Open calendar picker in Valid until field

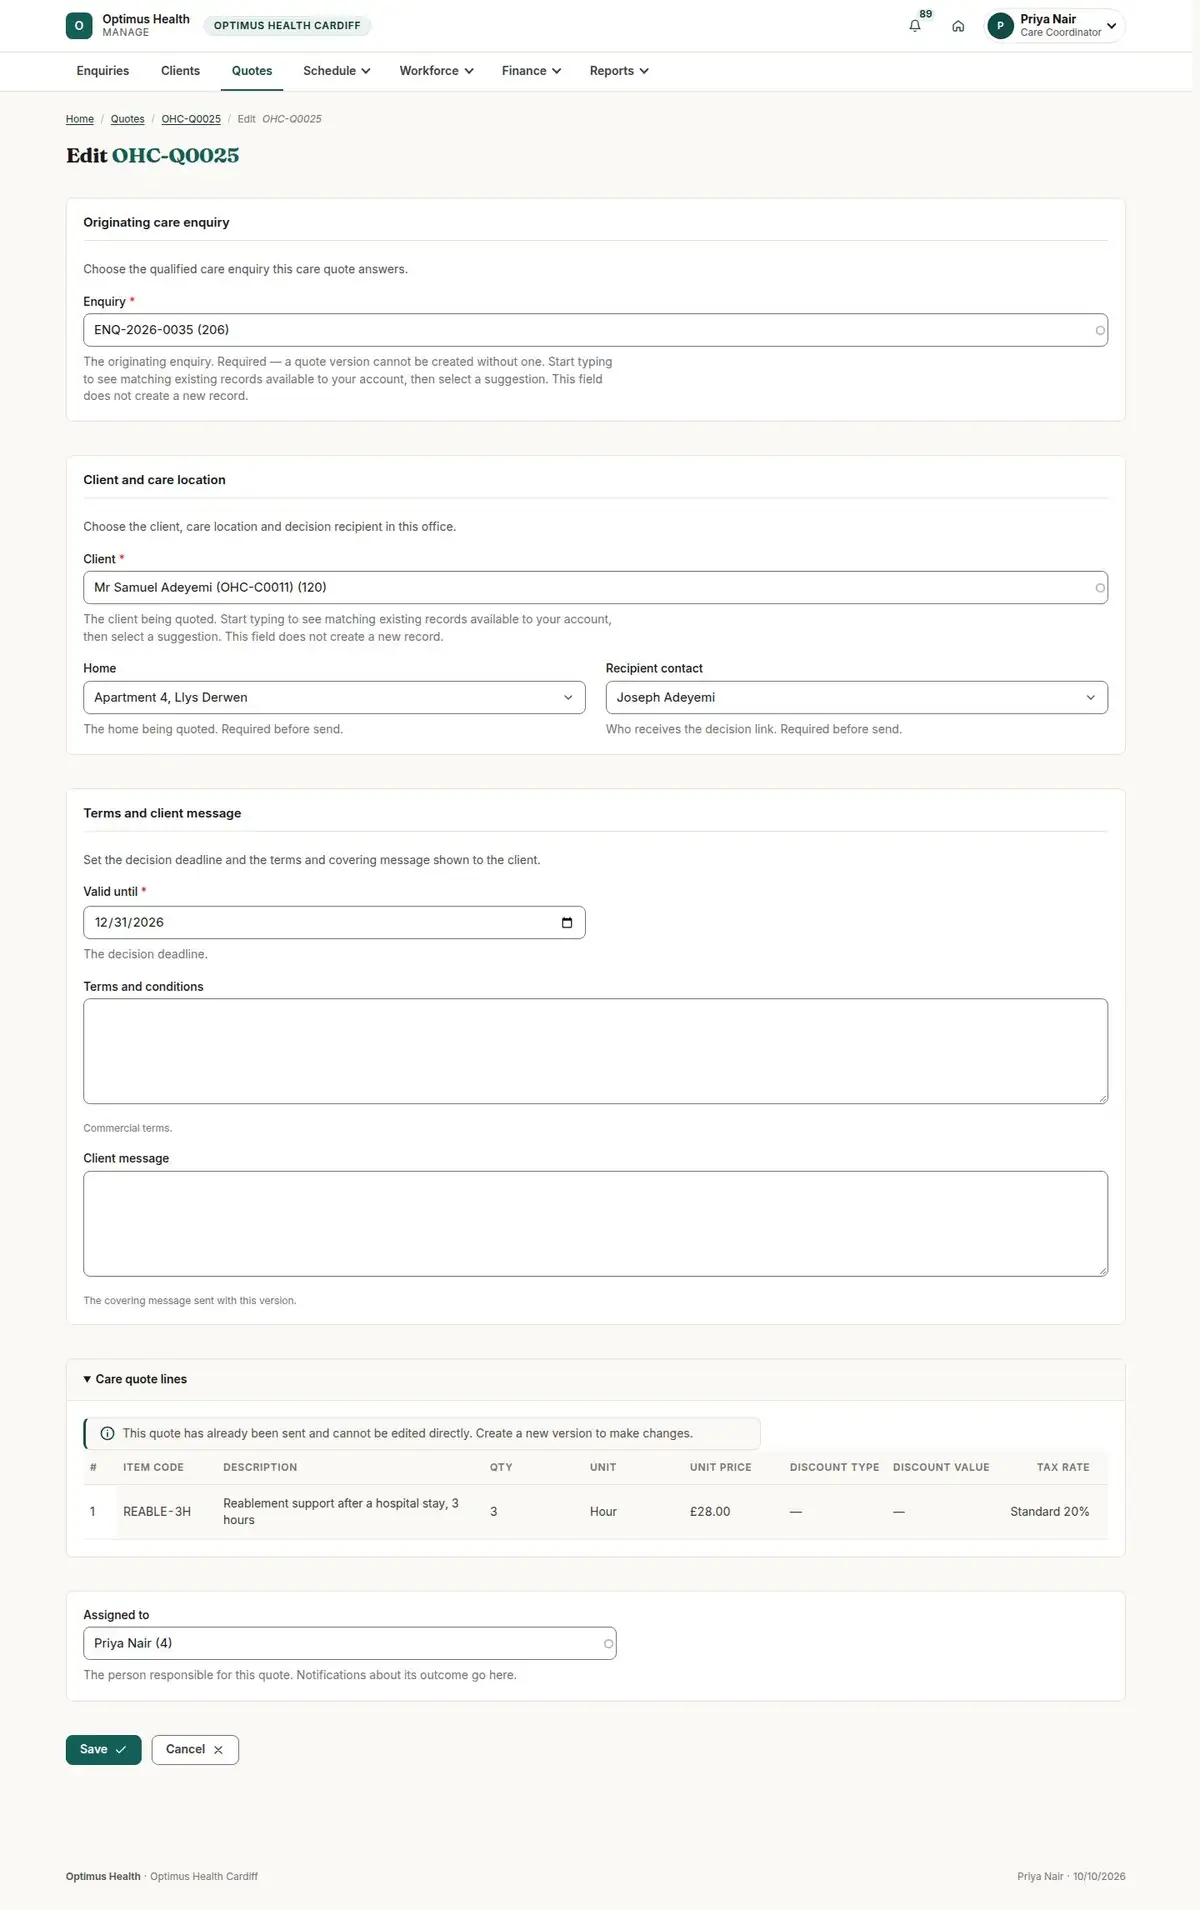coord(567,923)
